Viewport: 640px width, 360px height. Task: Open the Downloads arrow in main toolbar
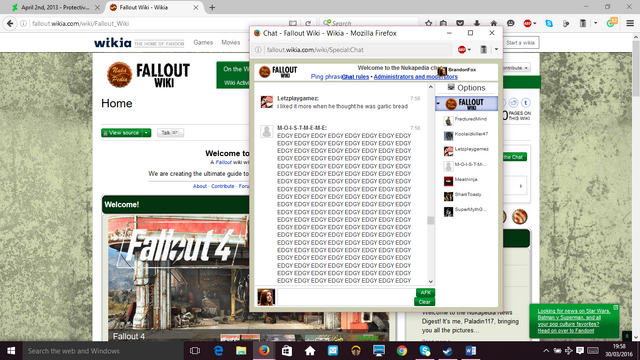pos(477,24)
